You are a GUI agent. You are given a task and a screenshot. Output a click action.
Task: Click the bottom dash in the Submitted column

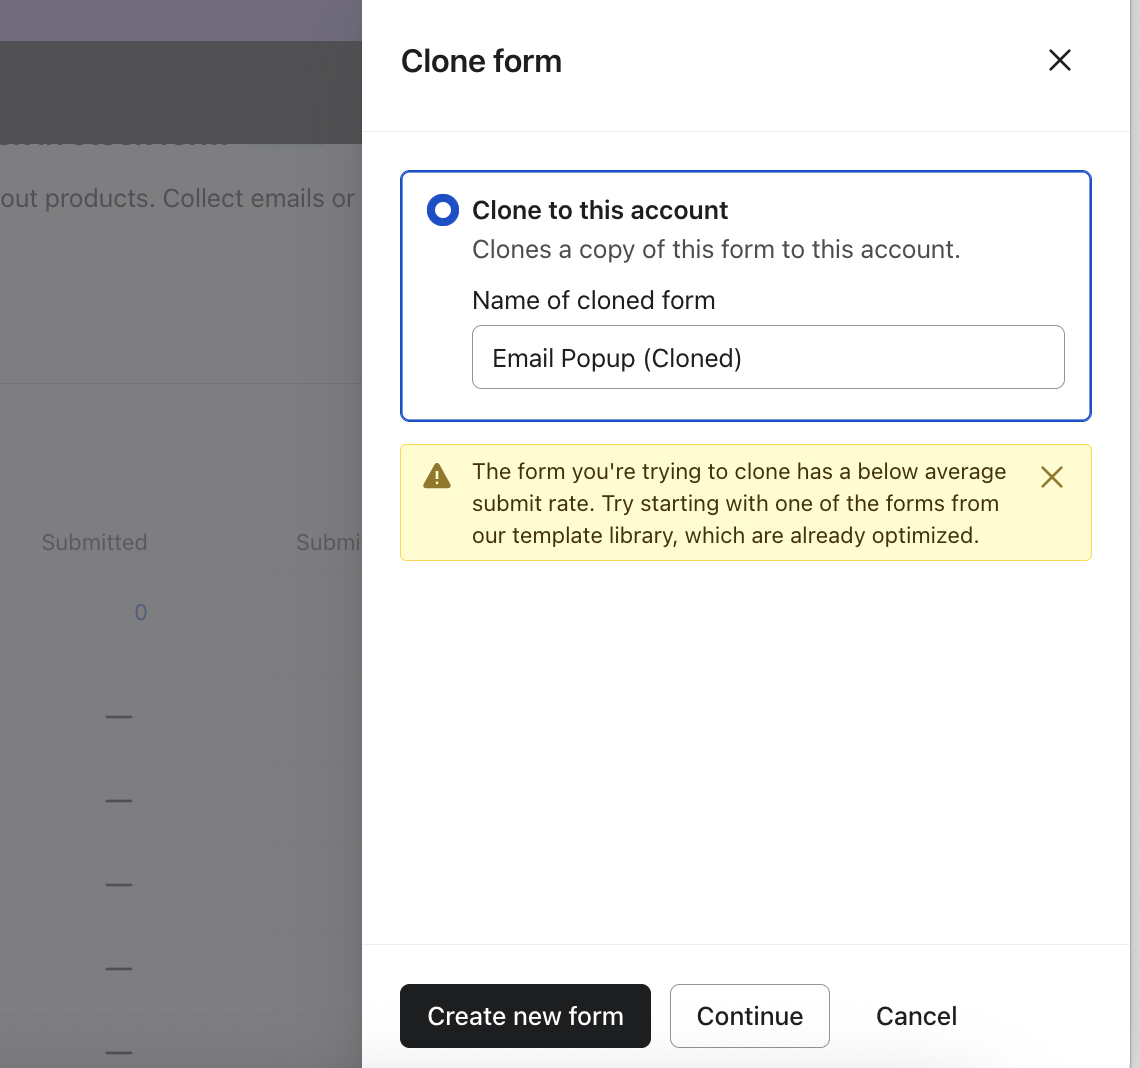119,1052
